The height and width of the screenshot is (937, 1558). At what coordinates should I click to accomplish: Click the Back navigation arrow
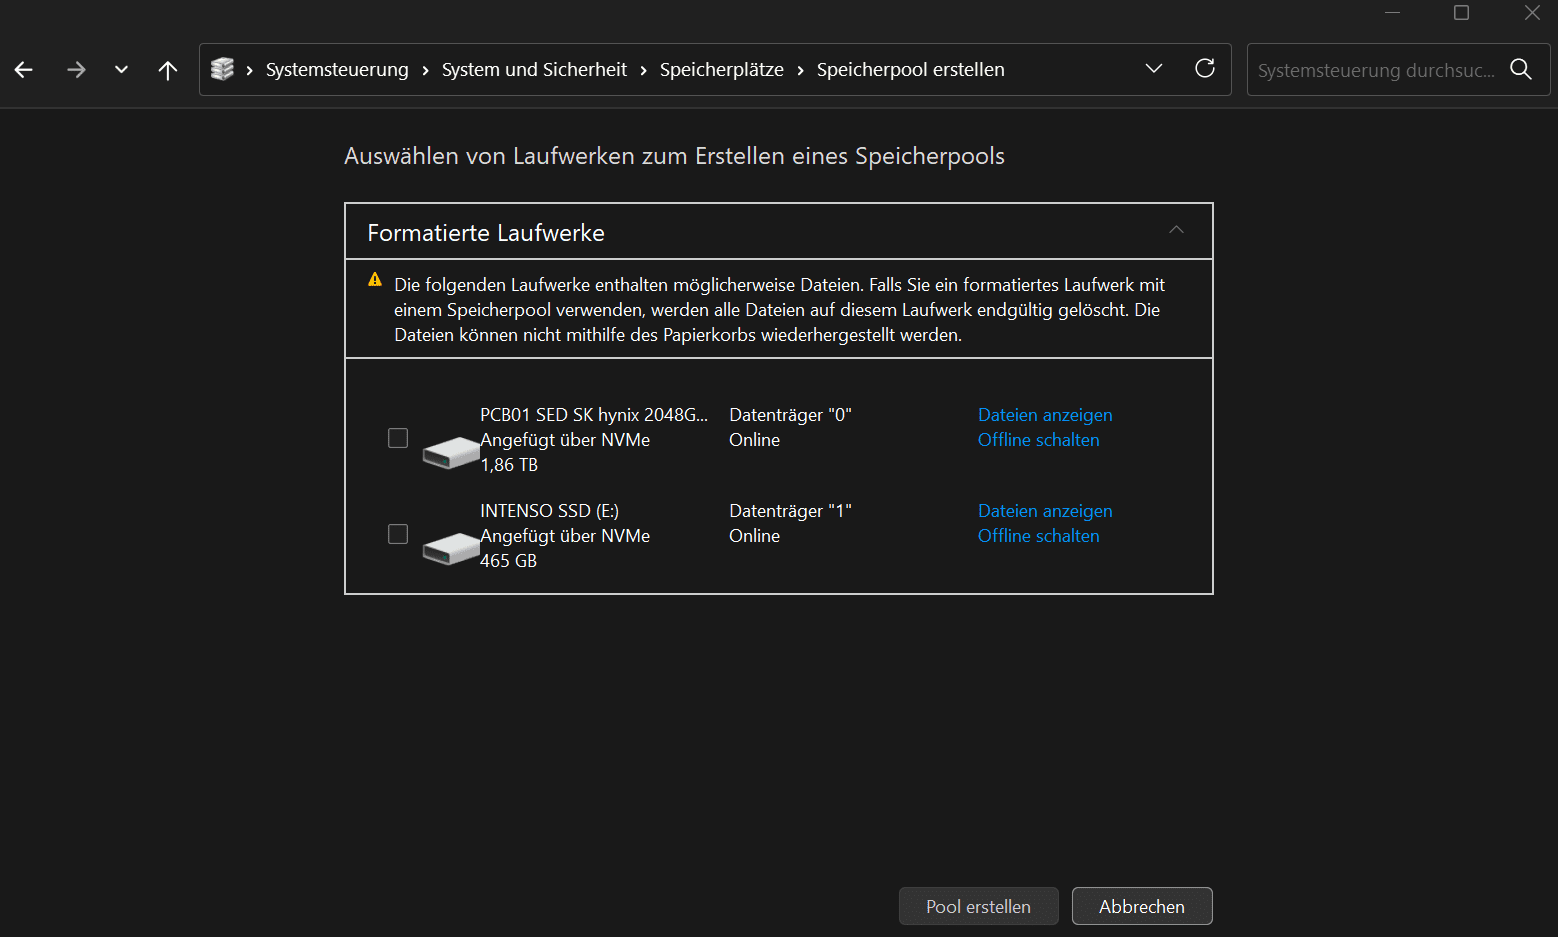(x=24, y=70)
